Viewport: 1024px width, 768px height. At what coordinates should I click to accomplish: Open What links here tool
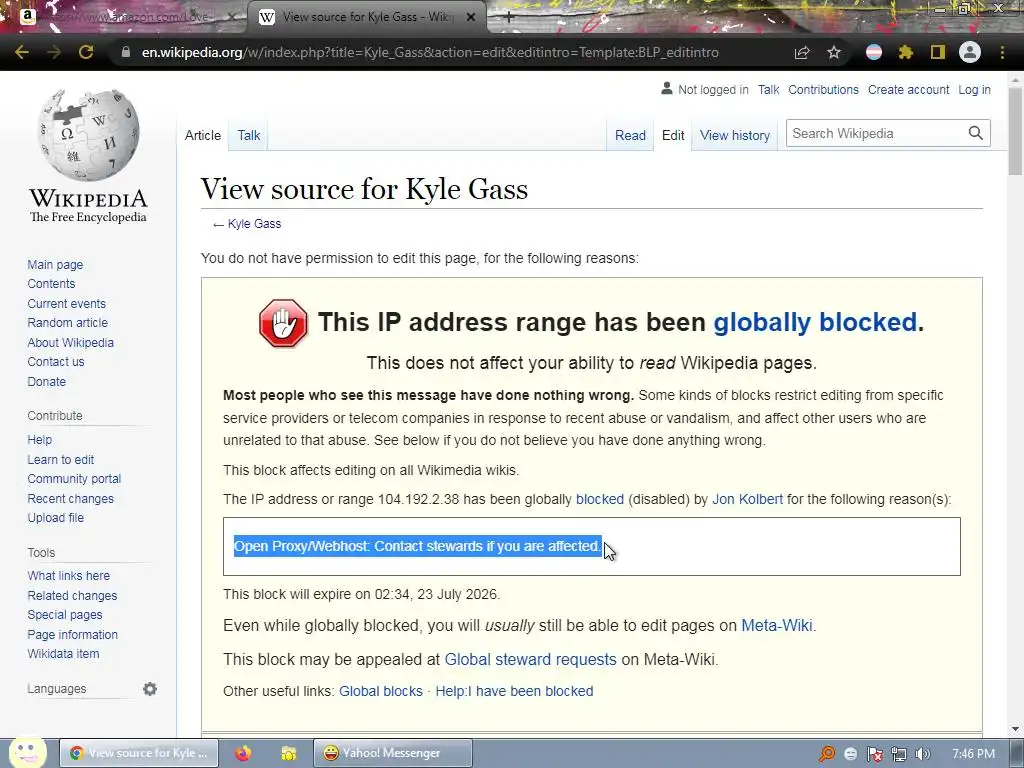pyautogui.click(x=68, y=575)
